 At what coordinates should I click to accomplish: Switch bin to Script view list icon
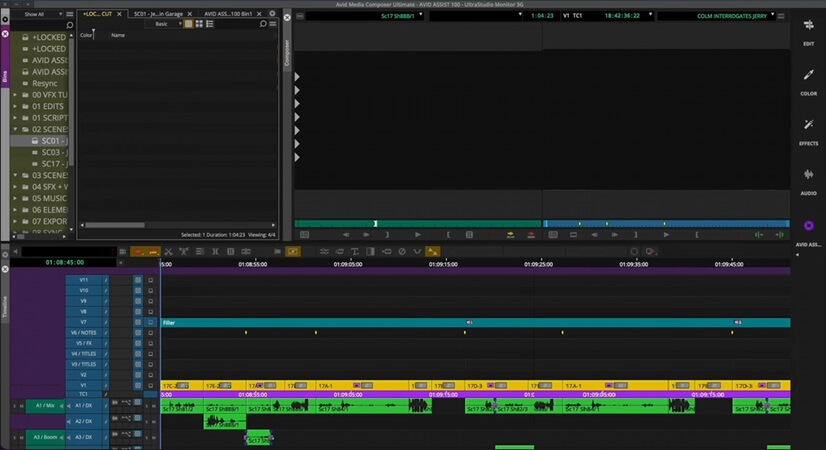point(210,24)
